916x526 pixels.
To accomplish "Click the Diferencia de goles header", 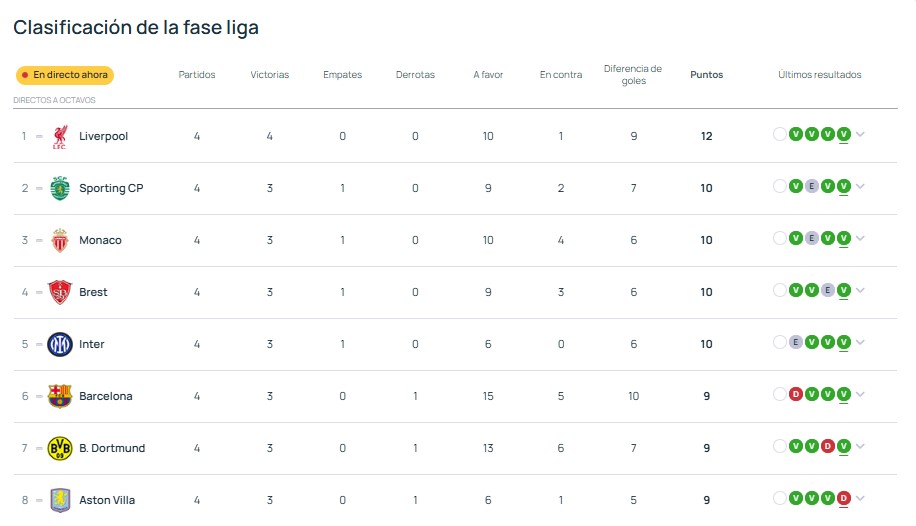I will pos(633,75).
